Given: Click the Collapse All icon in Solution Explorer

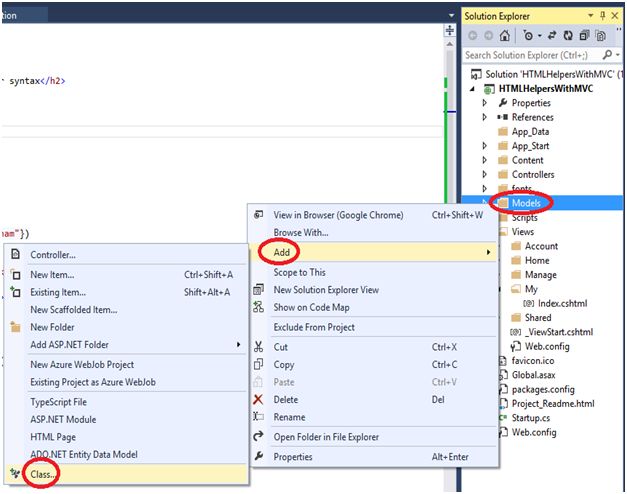Looking at the screenshot, I should (x=584, y=36).
